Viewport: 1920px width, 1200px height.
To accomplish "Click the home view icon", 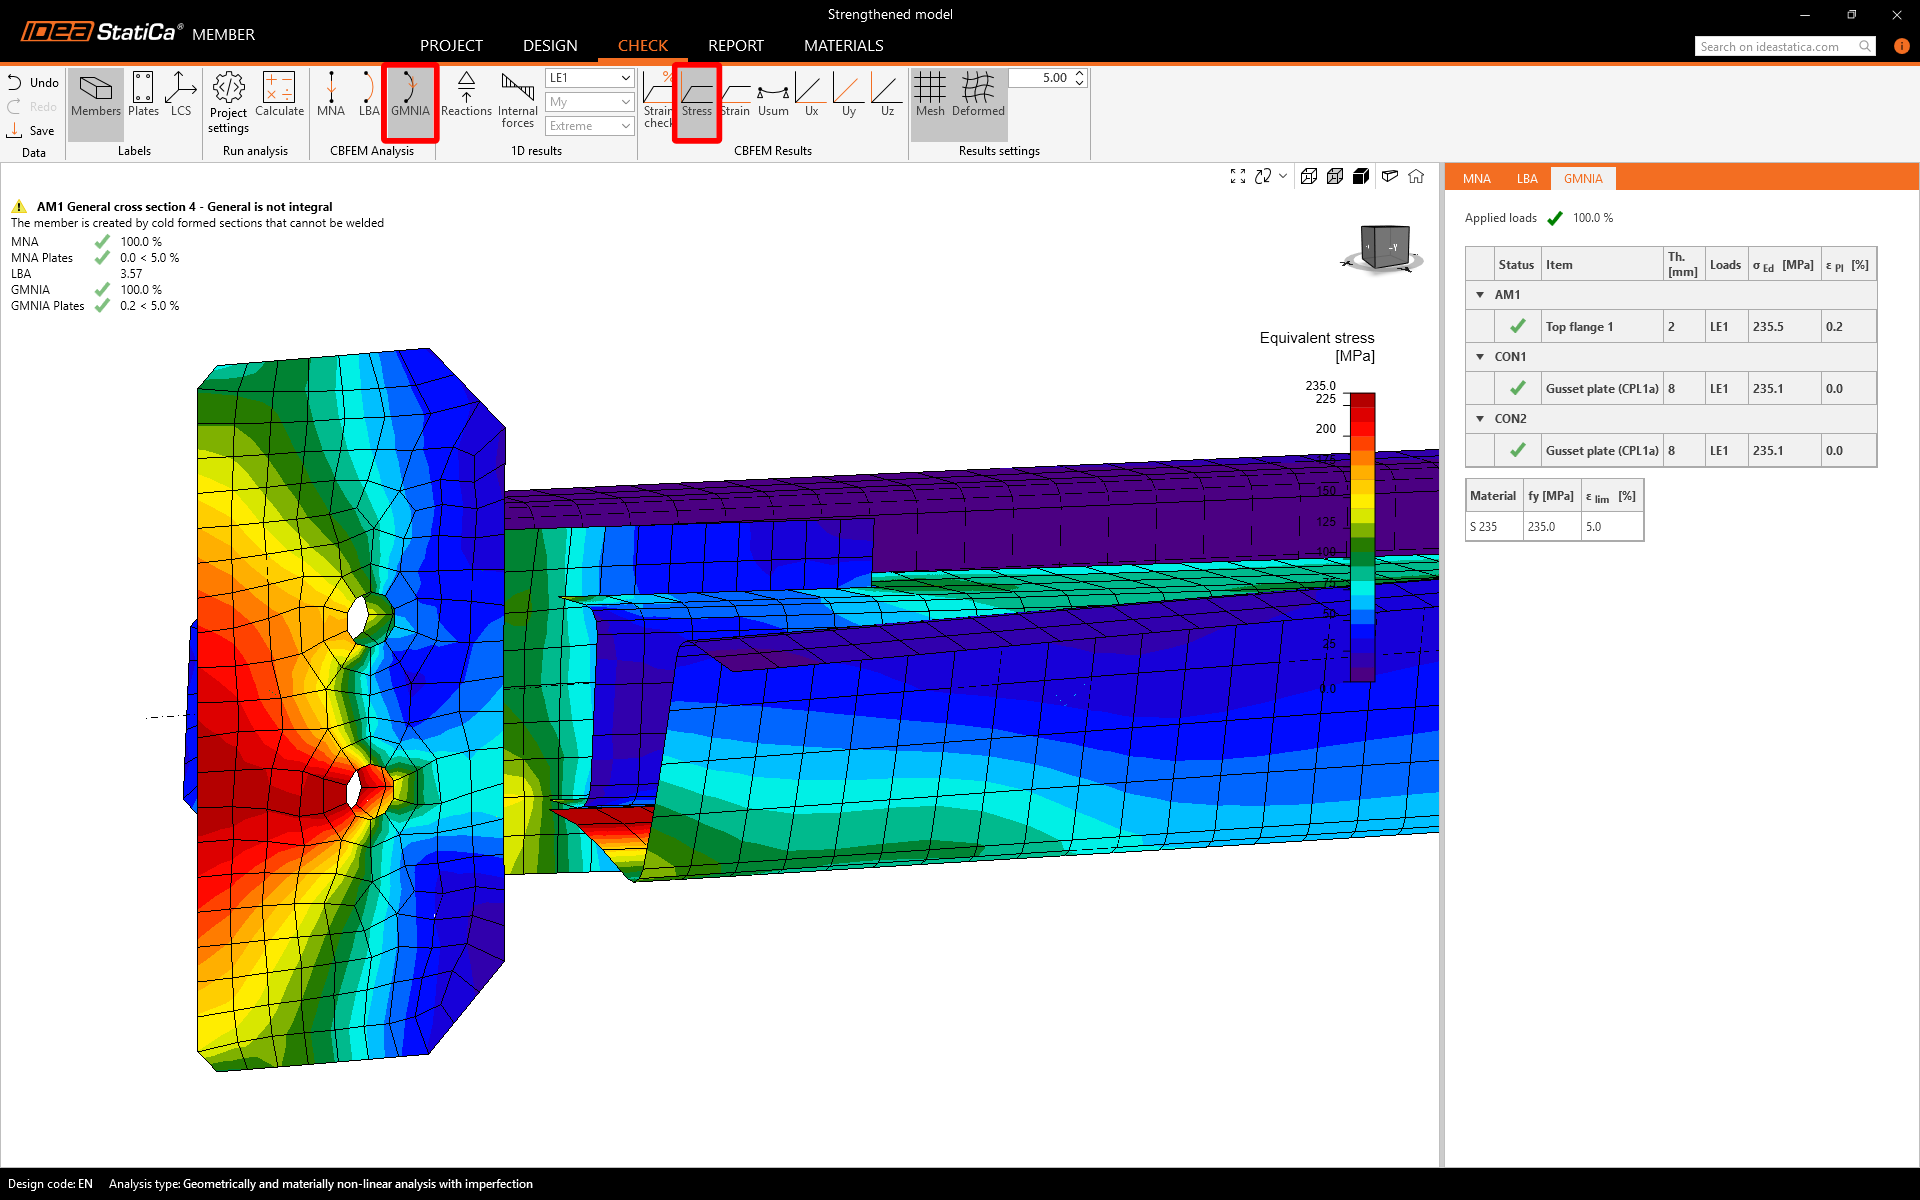I will click(x=1416, y=176).
